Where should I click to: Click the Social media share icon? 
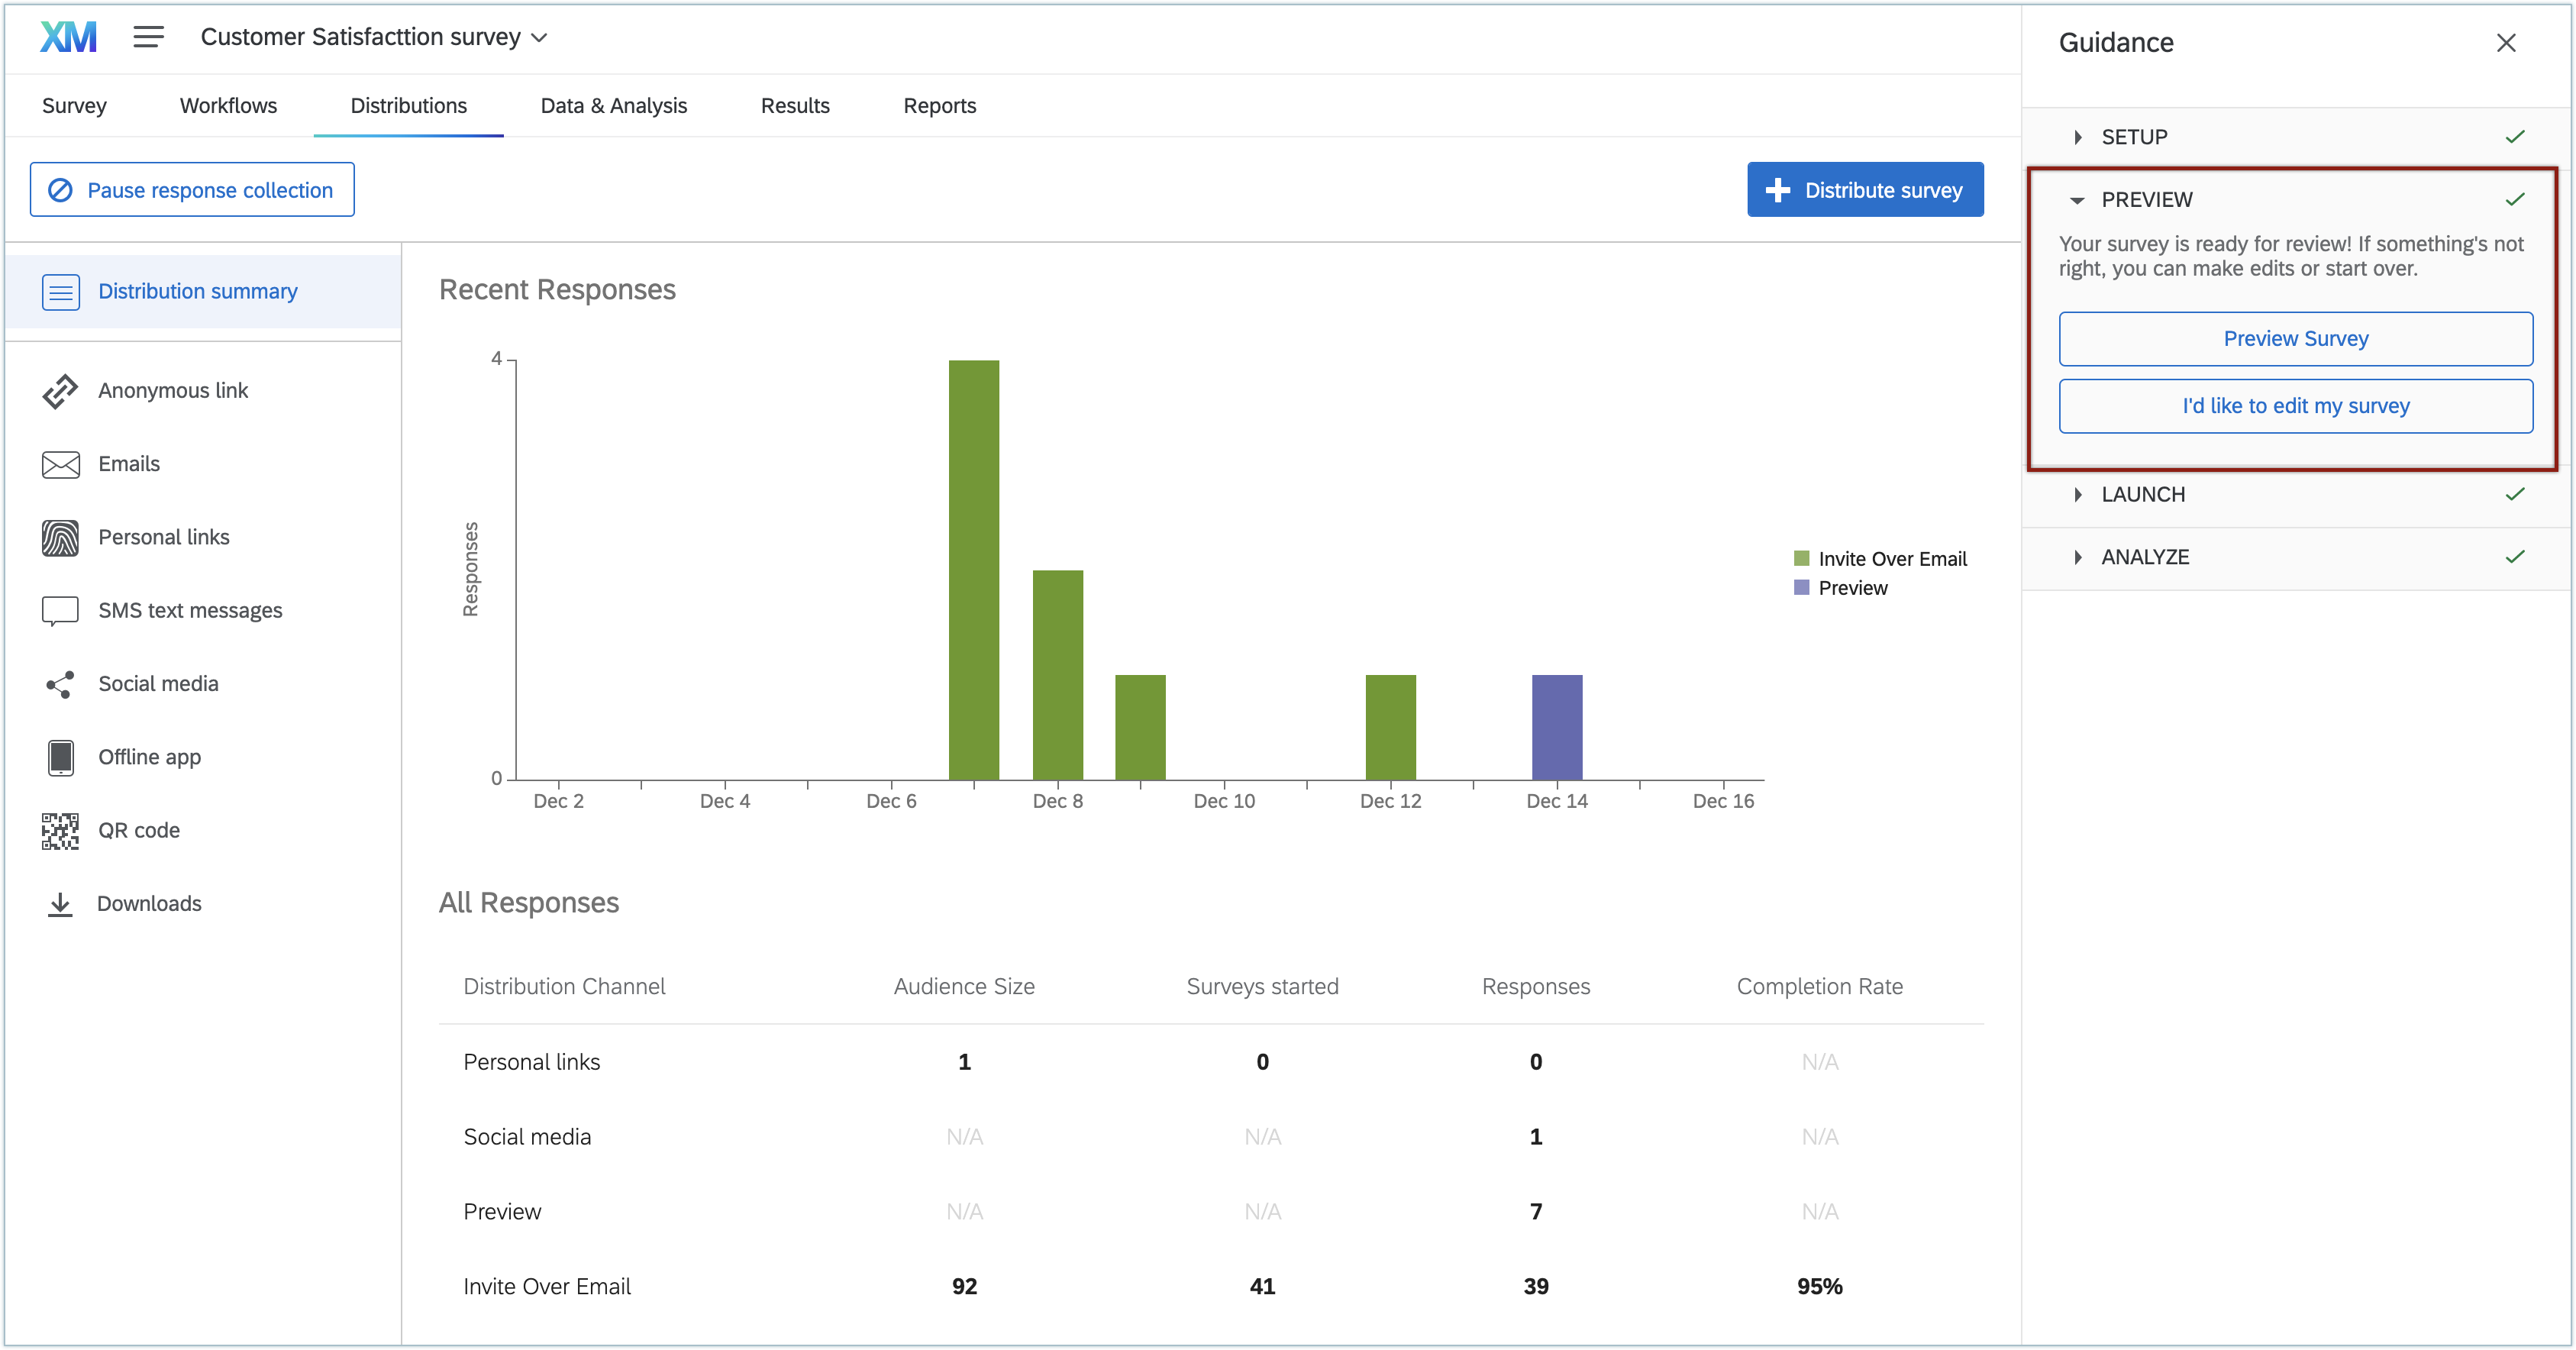pyautogui.click(x=60, y=684)
